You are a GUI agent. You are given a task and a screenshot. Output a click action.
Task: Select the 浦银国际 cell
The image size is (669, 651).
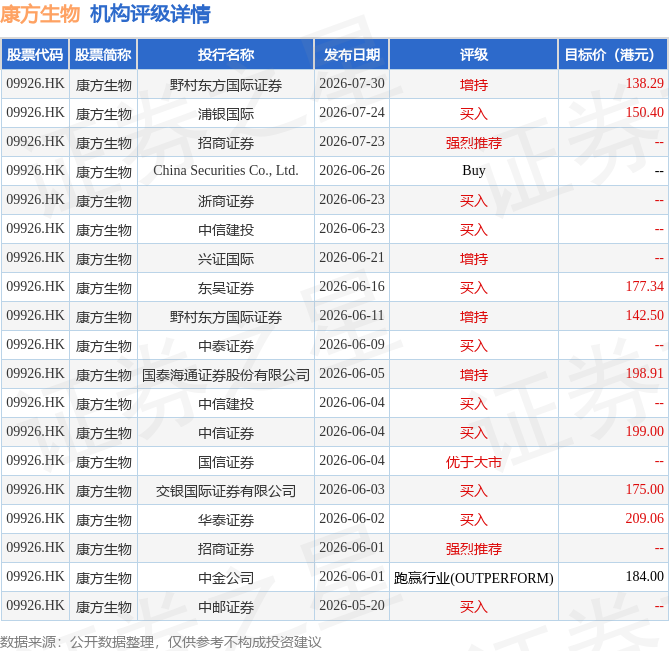click(226, 113)
